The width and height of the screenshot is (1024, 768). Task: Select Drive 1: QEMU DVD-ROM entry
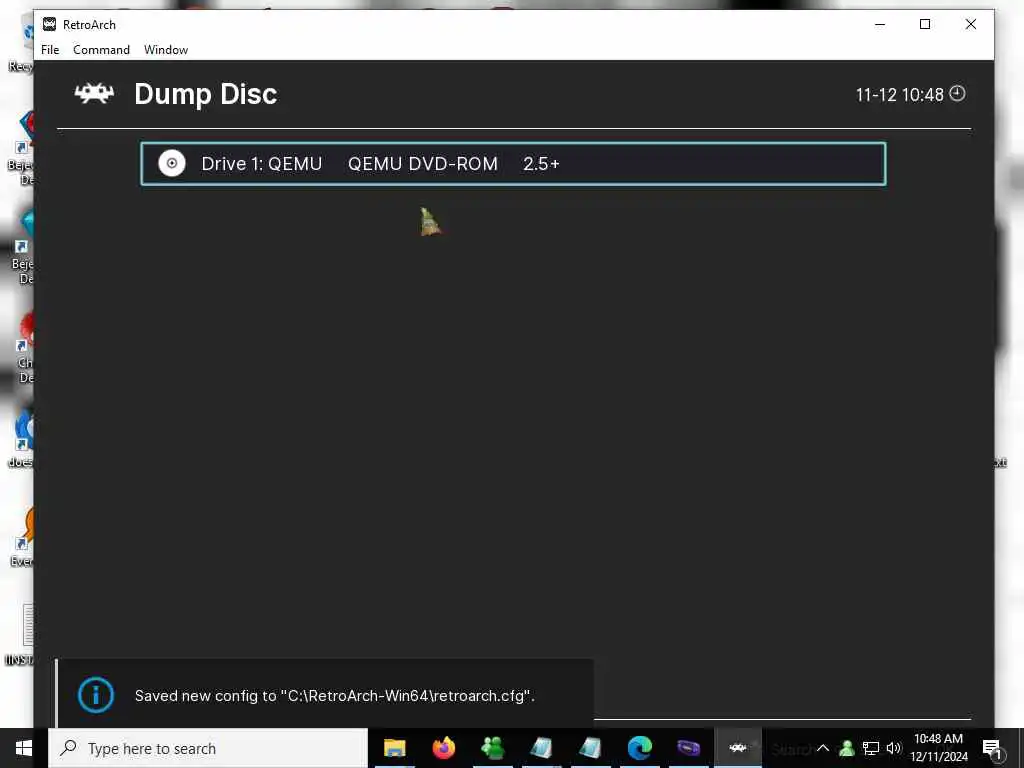(x=513, y=164)
